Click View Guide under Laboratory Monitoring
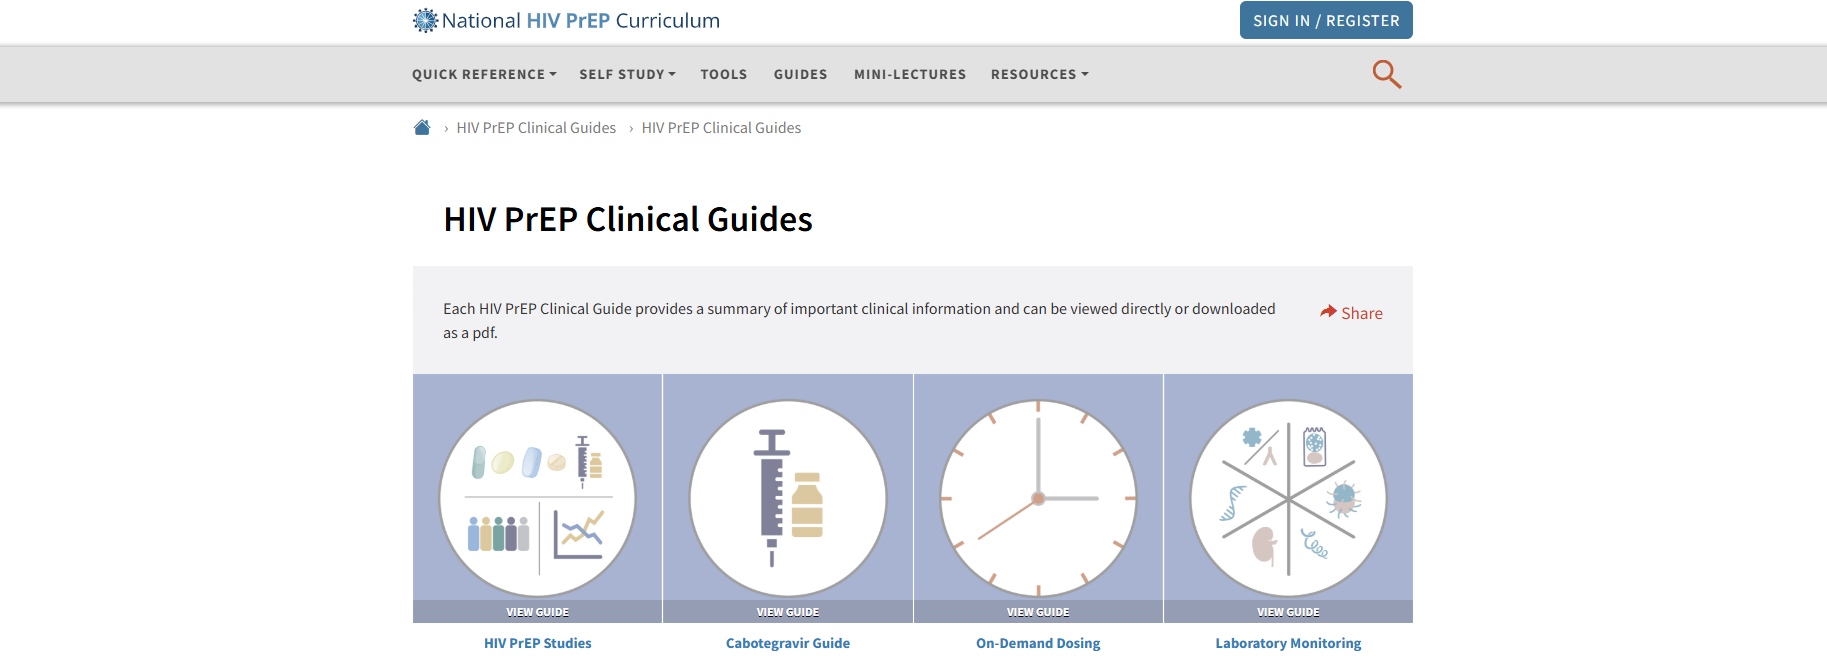The width and height of the screenshot is (1827, 658). tap(1288, 612)
